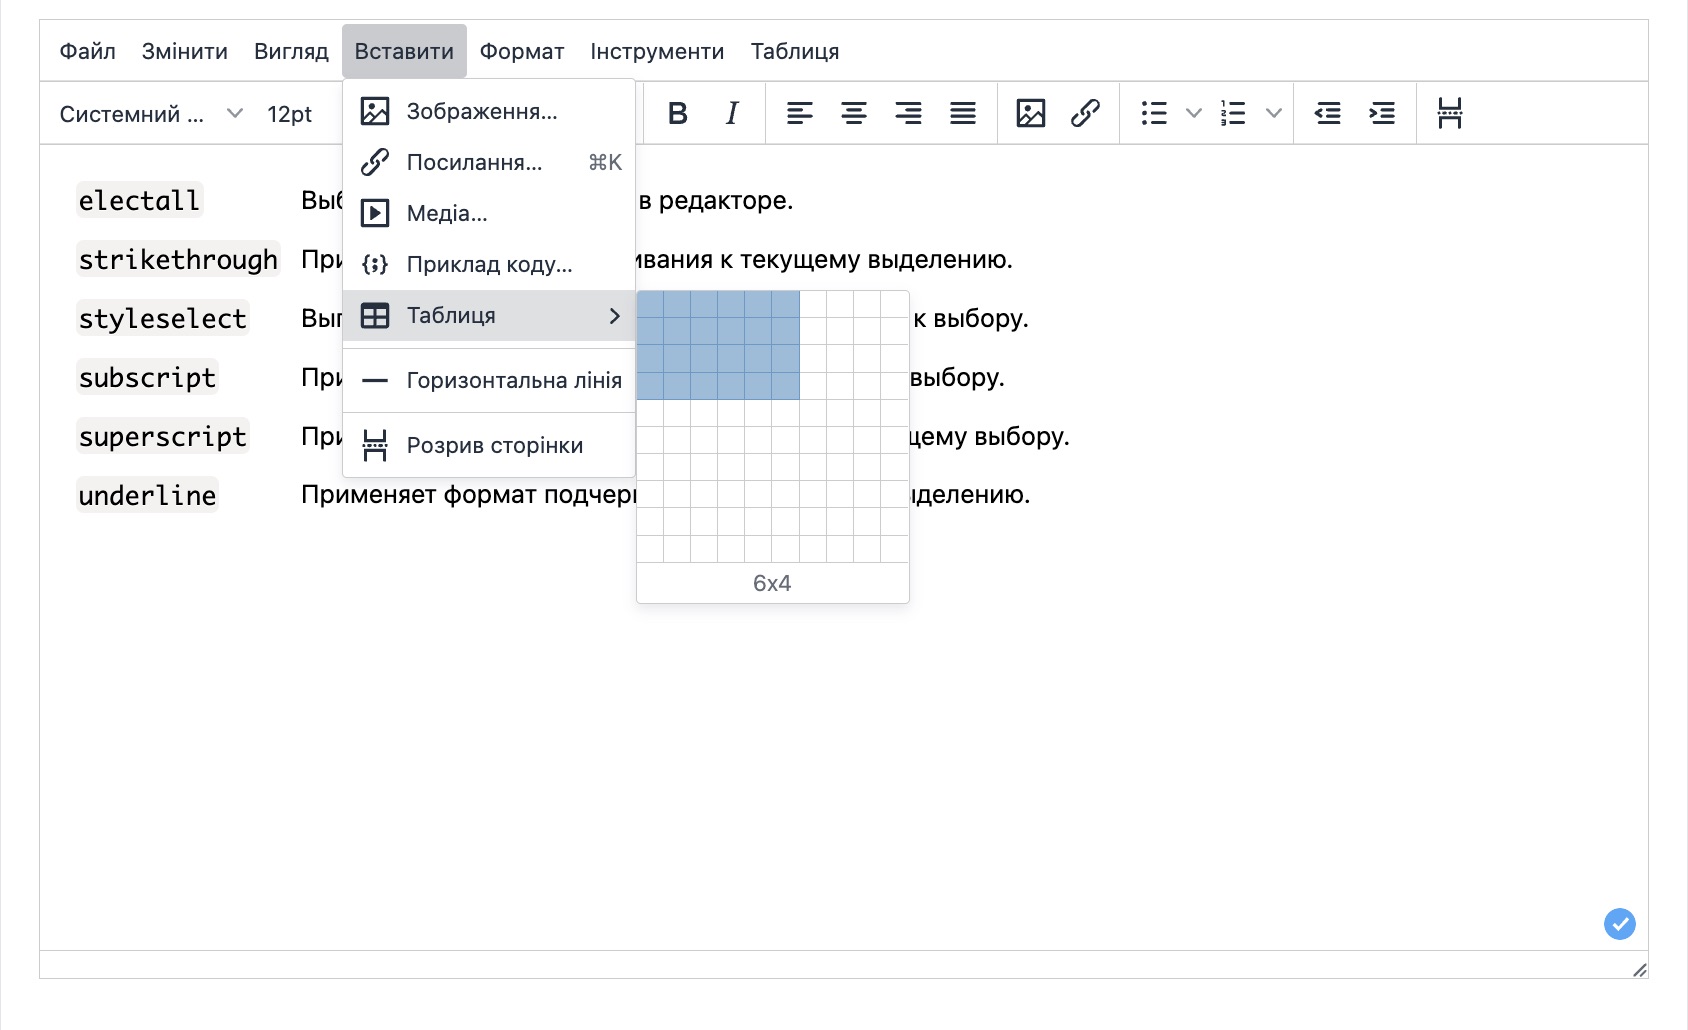Image resolution: width=1688 pixels, height=1030 pixels.
Task: Click the editor resize handle corner
Action: pos(1639,970)
